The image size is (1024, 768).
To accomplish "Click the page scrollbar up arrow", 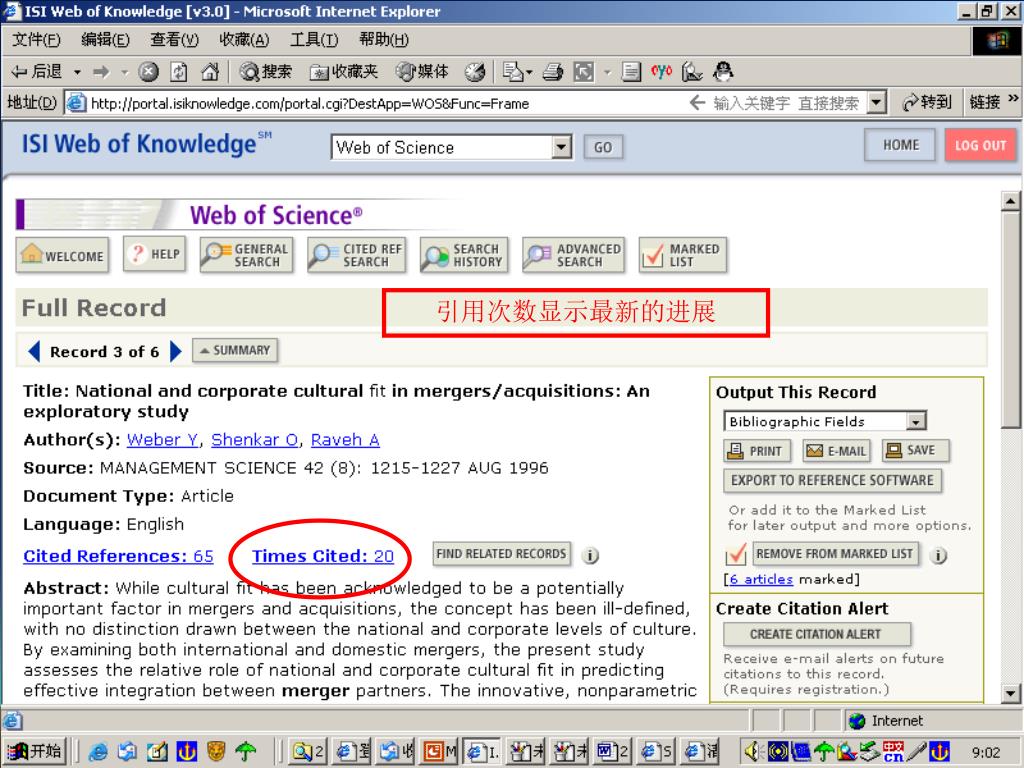I will (x=1010, y=201).
